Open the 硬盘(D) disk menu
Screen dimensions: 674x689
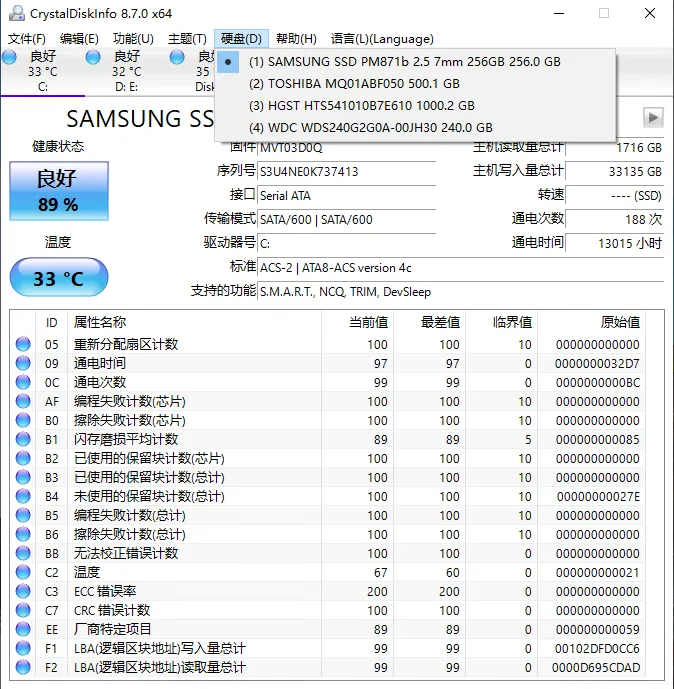pos(241,39)
